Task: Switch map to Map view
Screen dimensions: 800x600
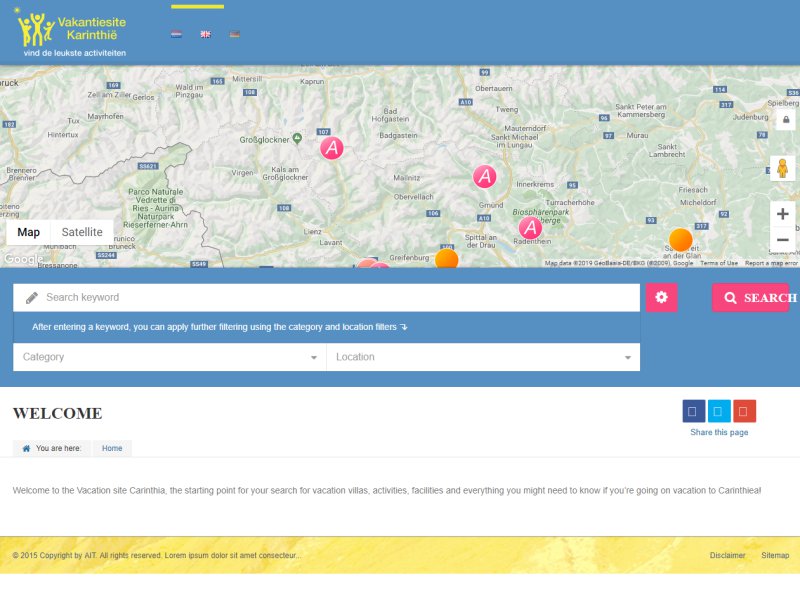Action: pyautogui.click(x=29, y=232)
